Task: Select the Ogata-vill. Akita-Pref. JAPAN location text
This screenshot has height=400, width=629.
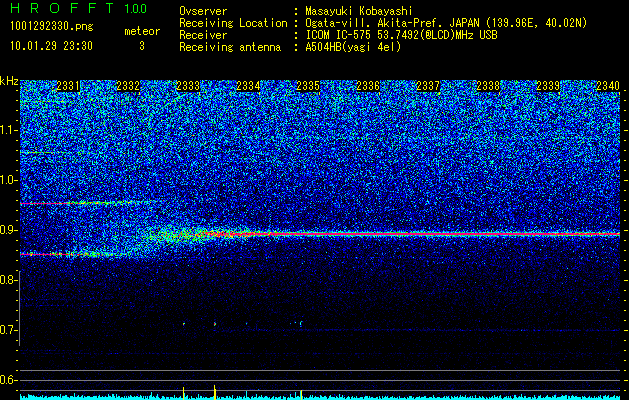Action: (x=446, y=23)
